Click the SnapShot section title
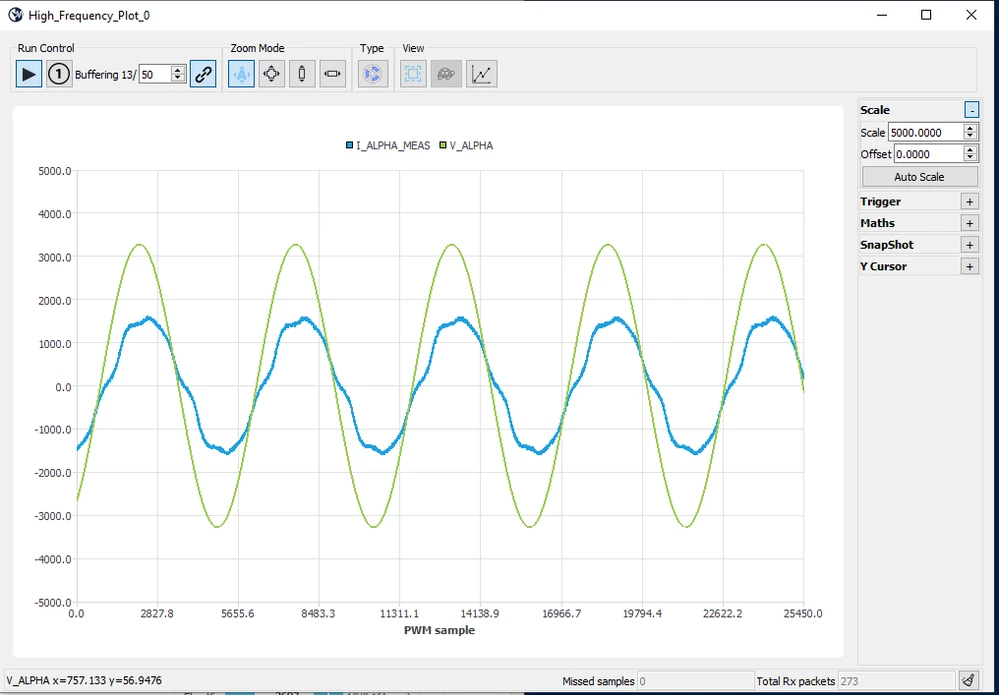 887,245
